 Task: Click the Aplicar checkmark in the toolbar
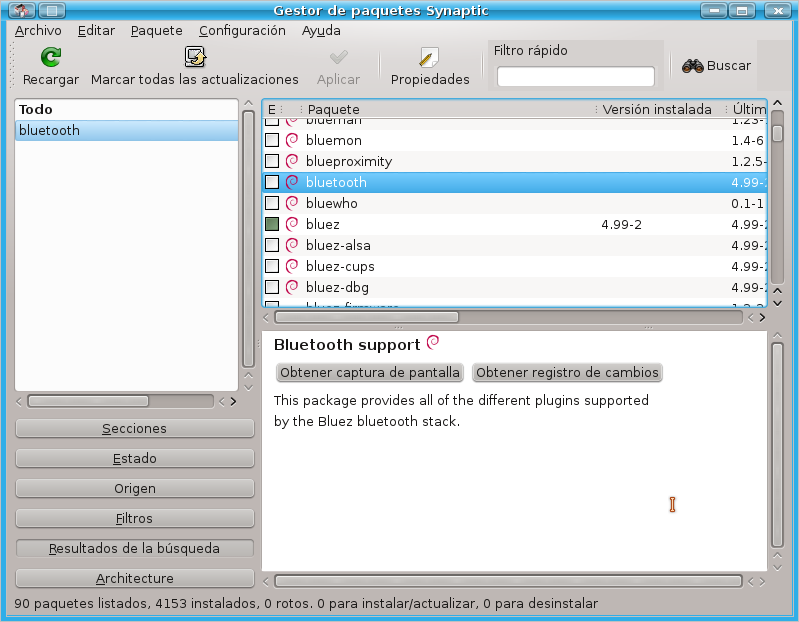(x=338, y=57)
